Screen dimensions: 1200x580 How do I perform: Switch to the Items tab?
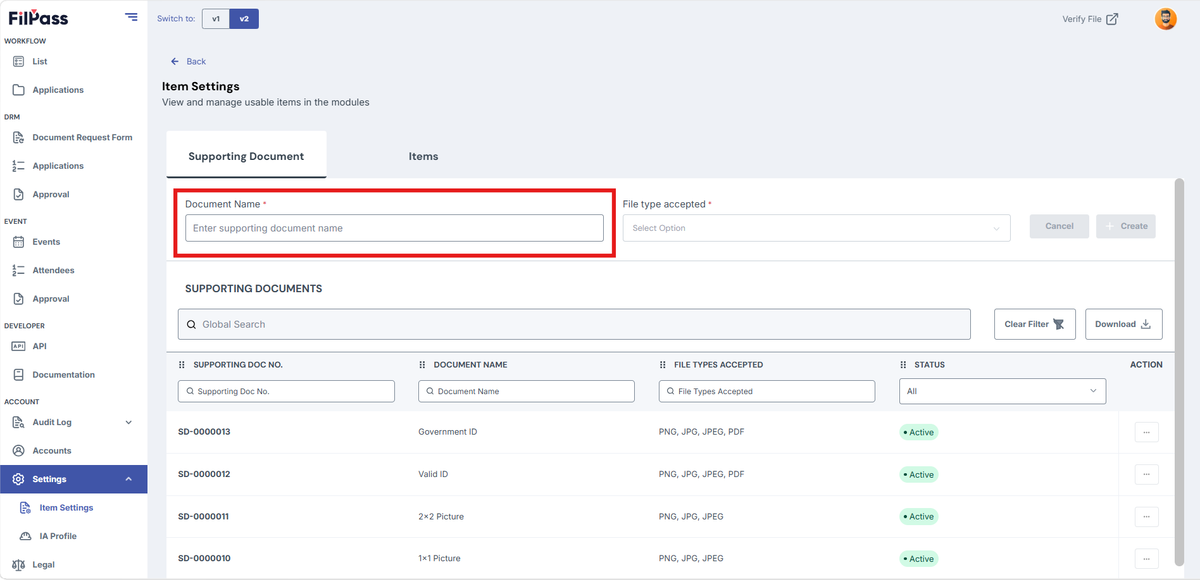tap(423, 156)
